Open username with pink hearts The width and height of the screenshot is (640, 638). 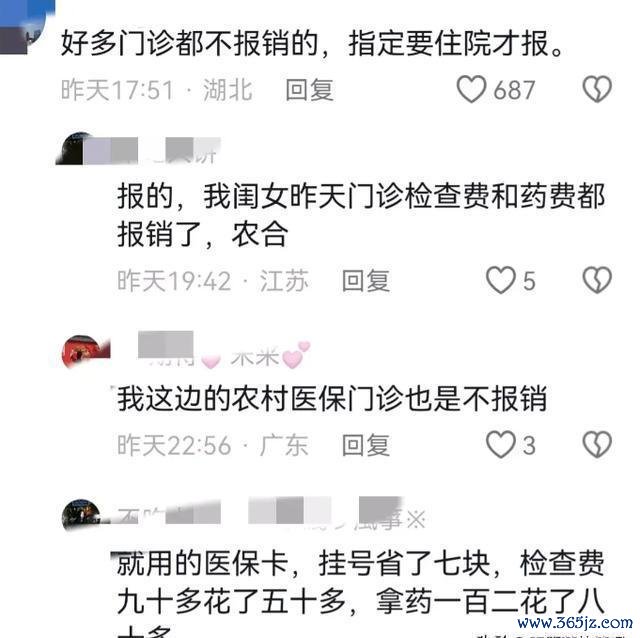[224, 352]
